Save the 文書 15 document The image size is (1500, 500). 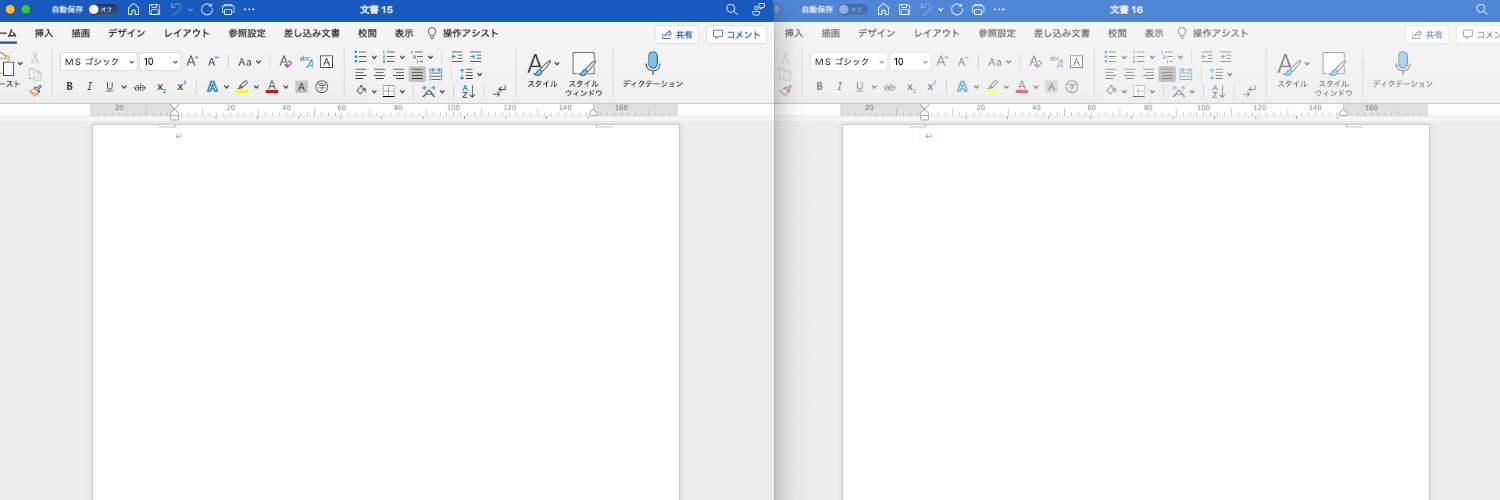154,9
